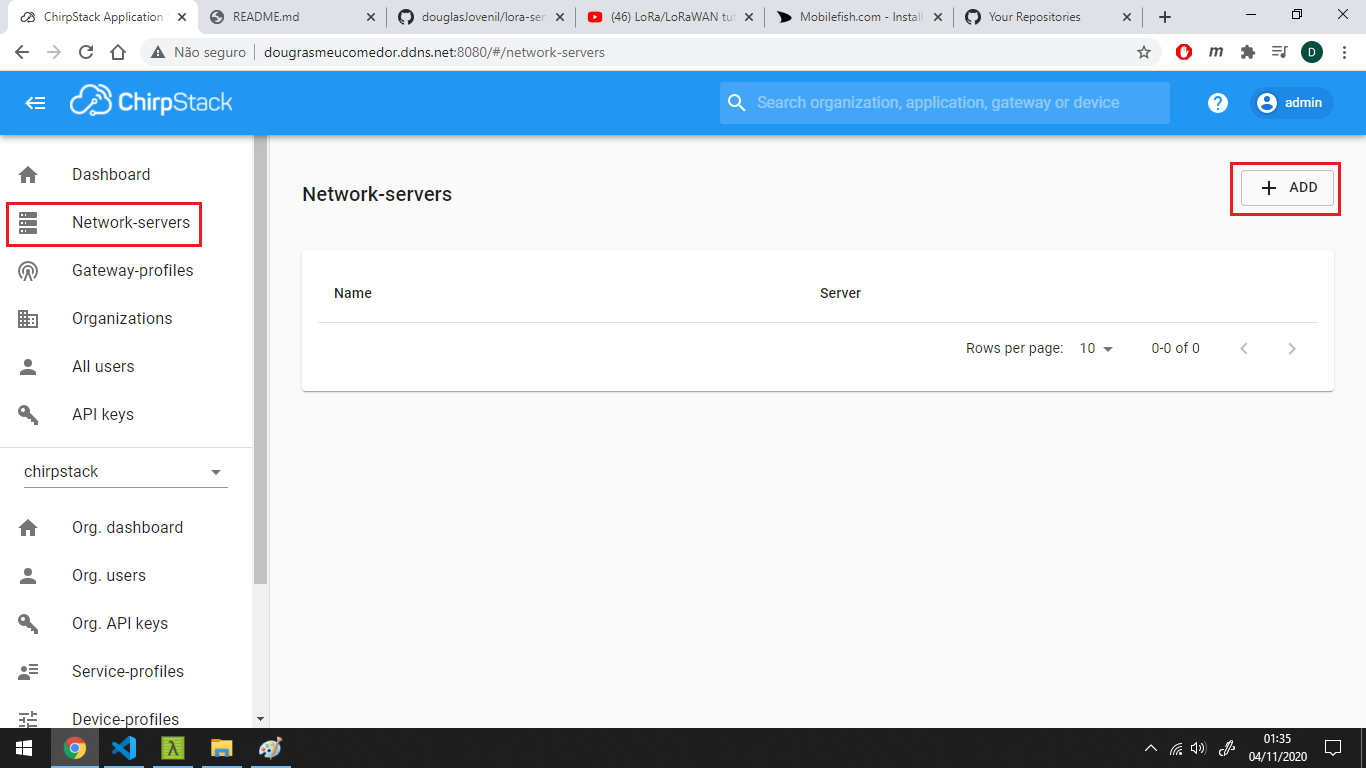The width and height of the screenshot is (1366, 768).
Task: Click the Org. dashboard home icon
Action: pos(28,528)
